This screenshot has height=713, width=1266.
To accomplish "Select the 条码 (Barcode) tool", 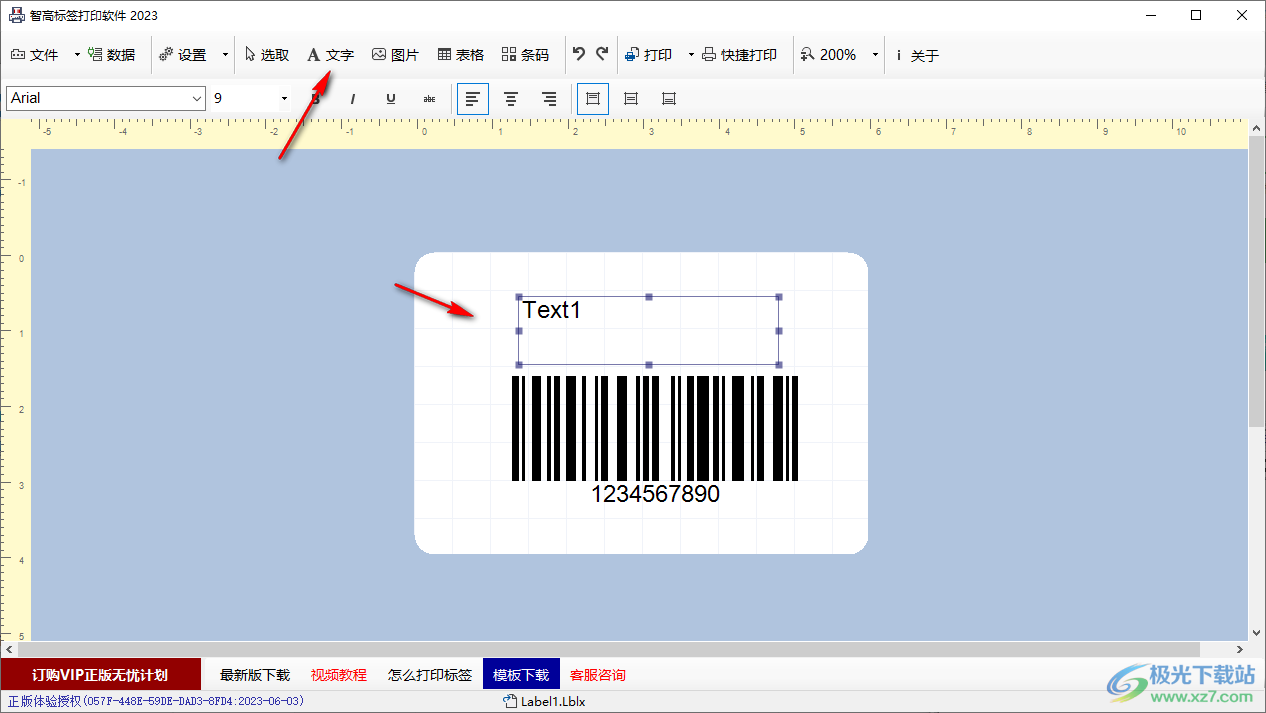I will tap(526, 55).
